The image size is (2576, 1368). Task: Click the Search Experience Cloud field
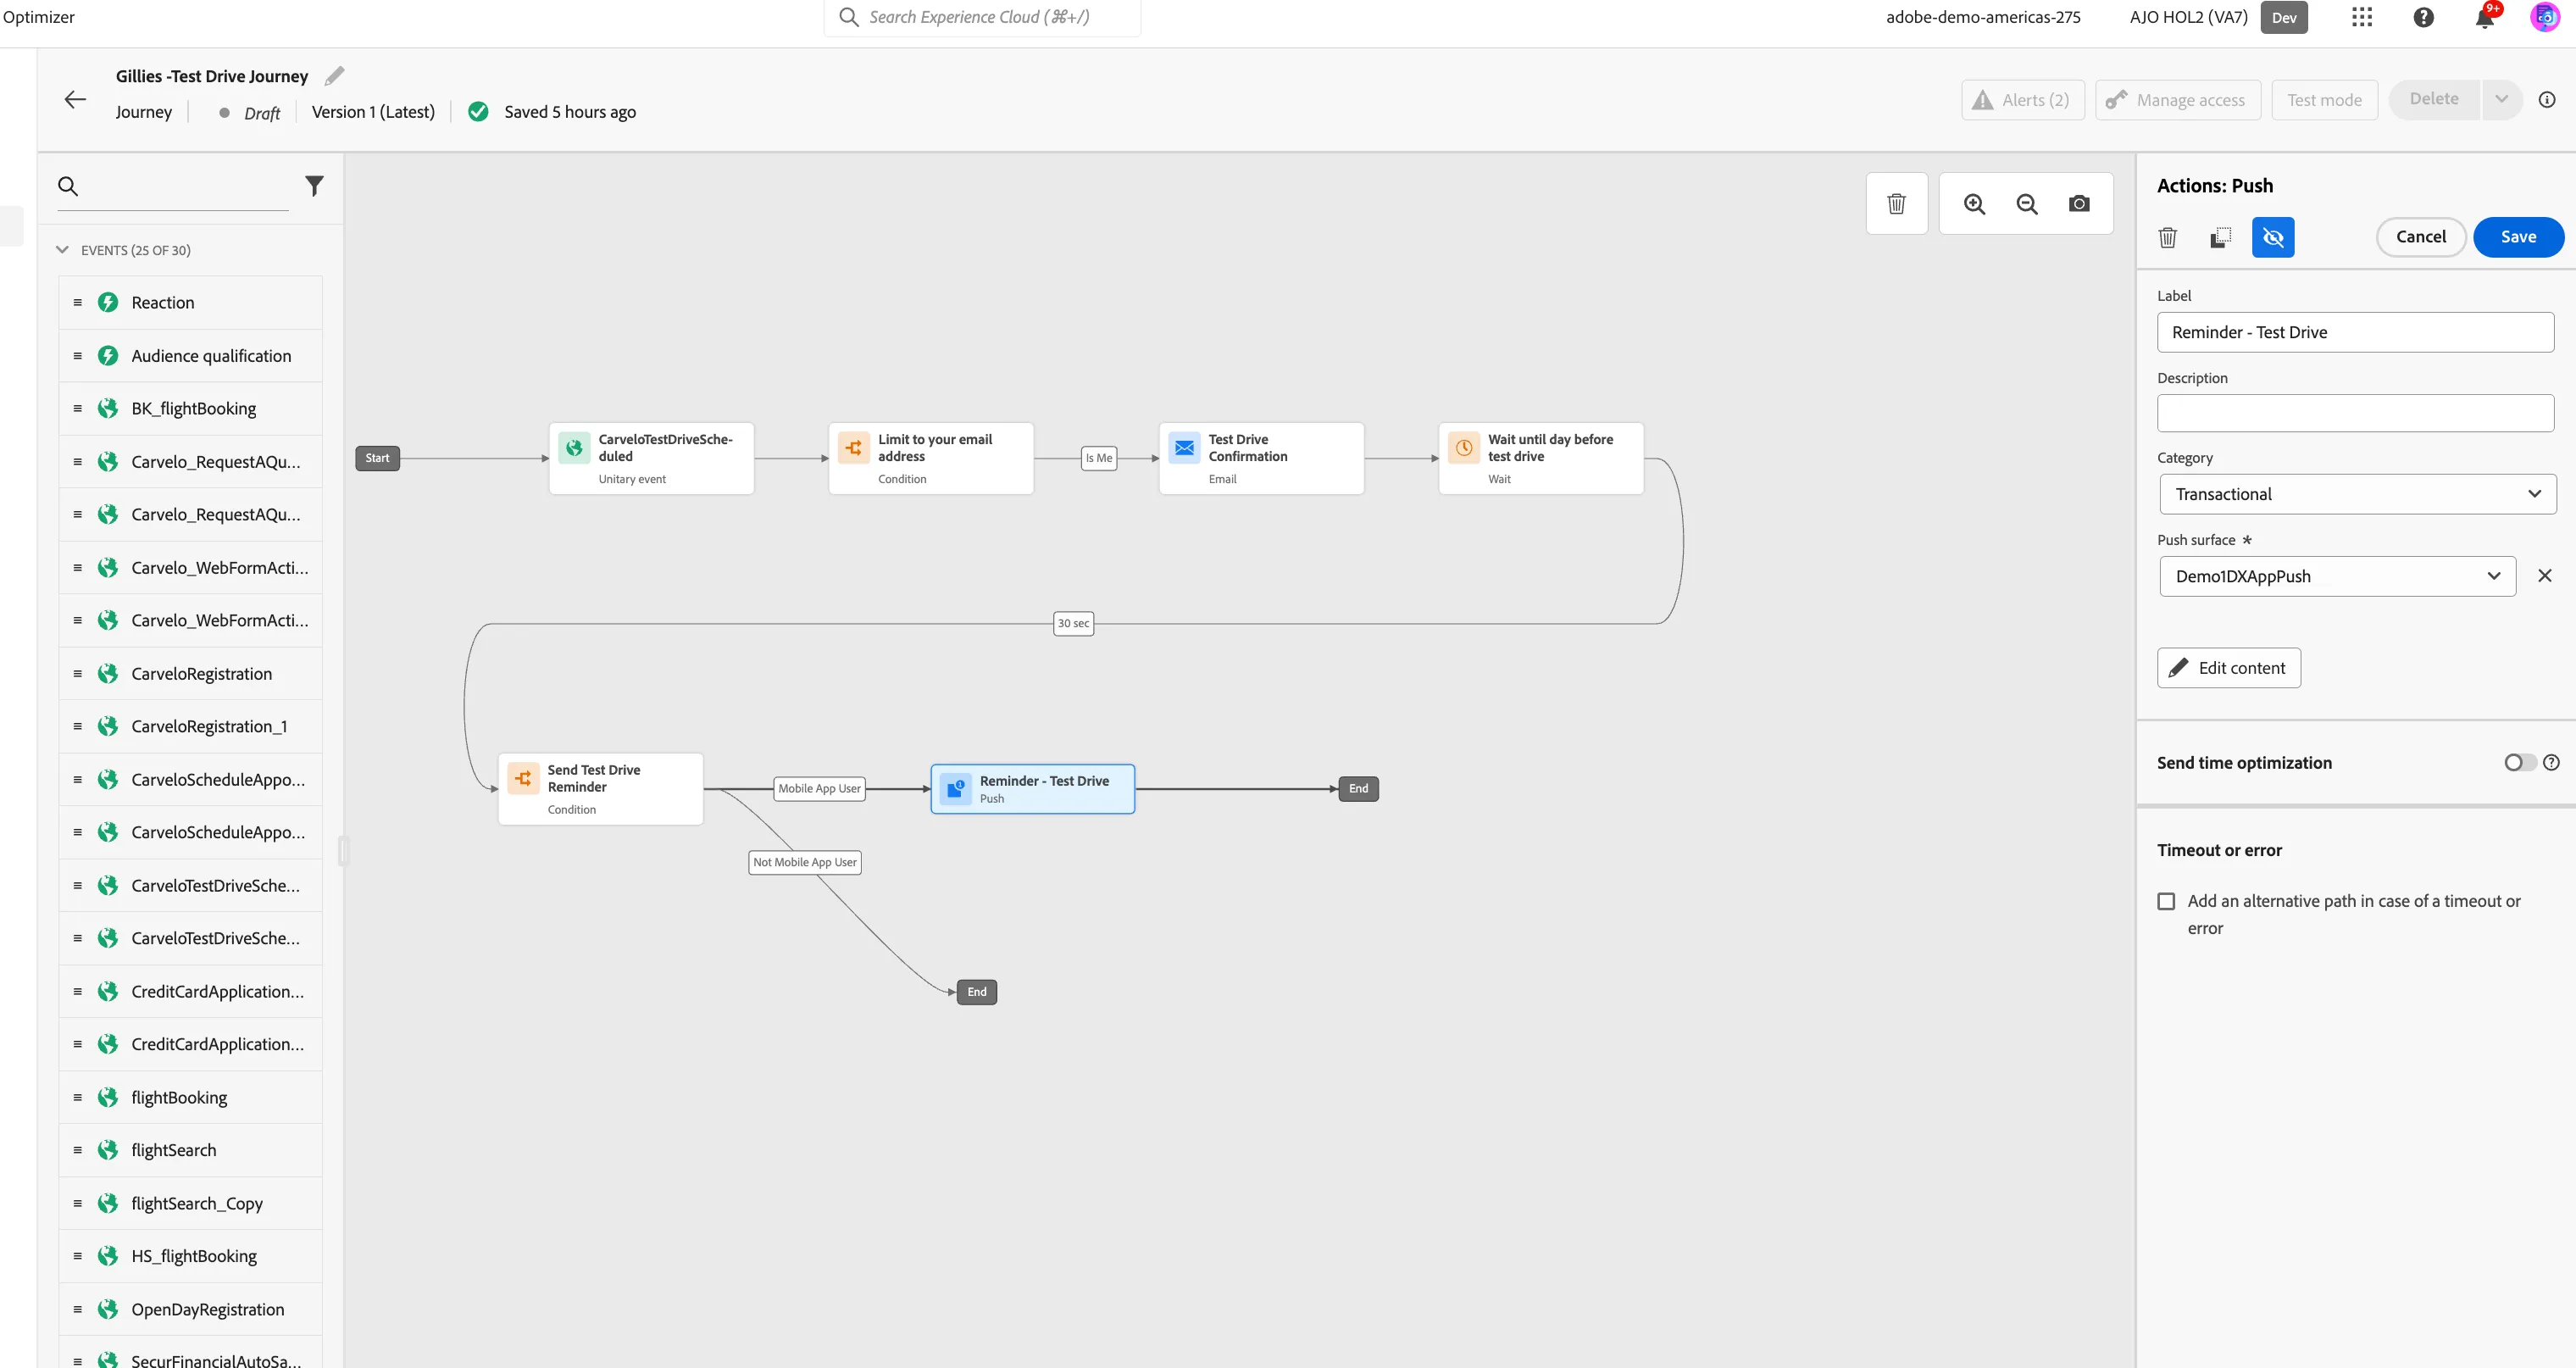(982, 17)
